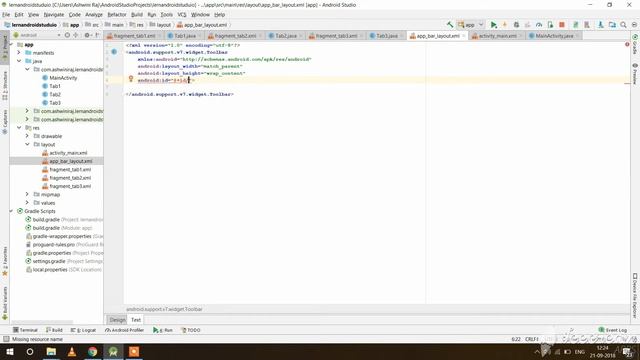Open the Windows Start menu
Screen dimensions: 640x360
10,351
